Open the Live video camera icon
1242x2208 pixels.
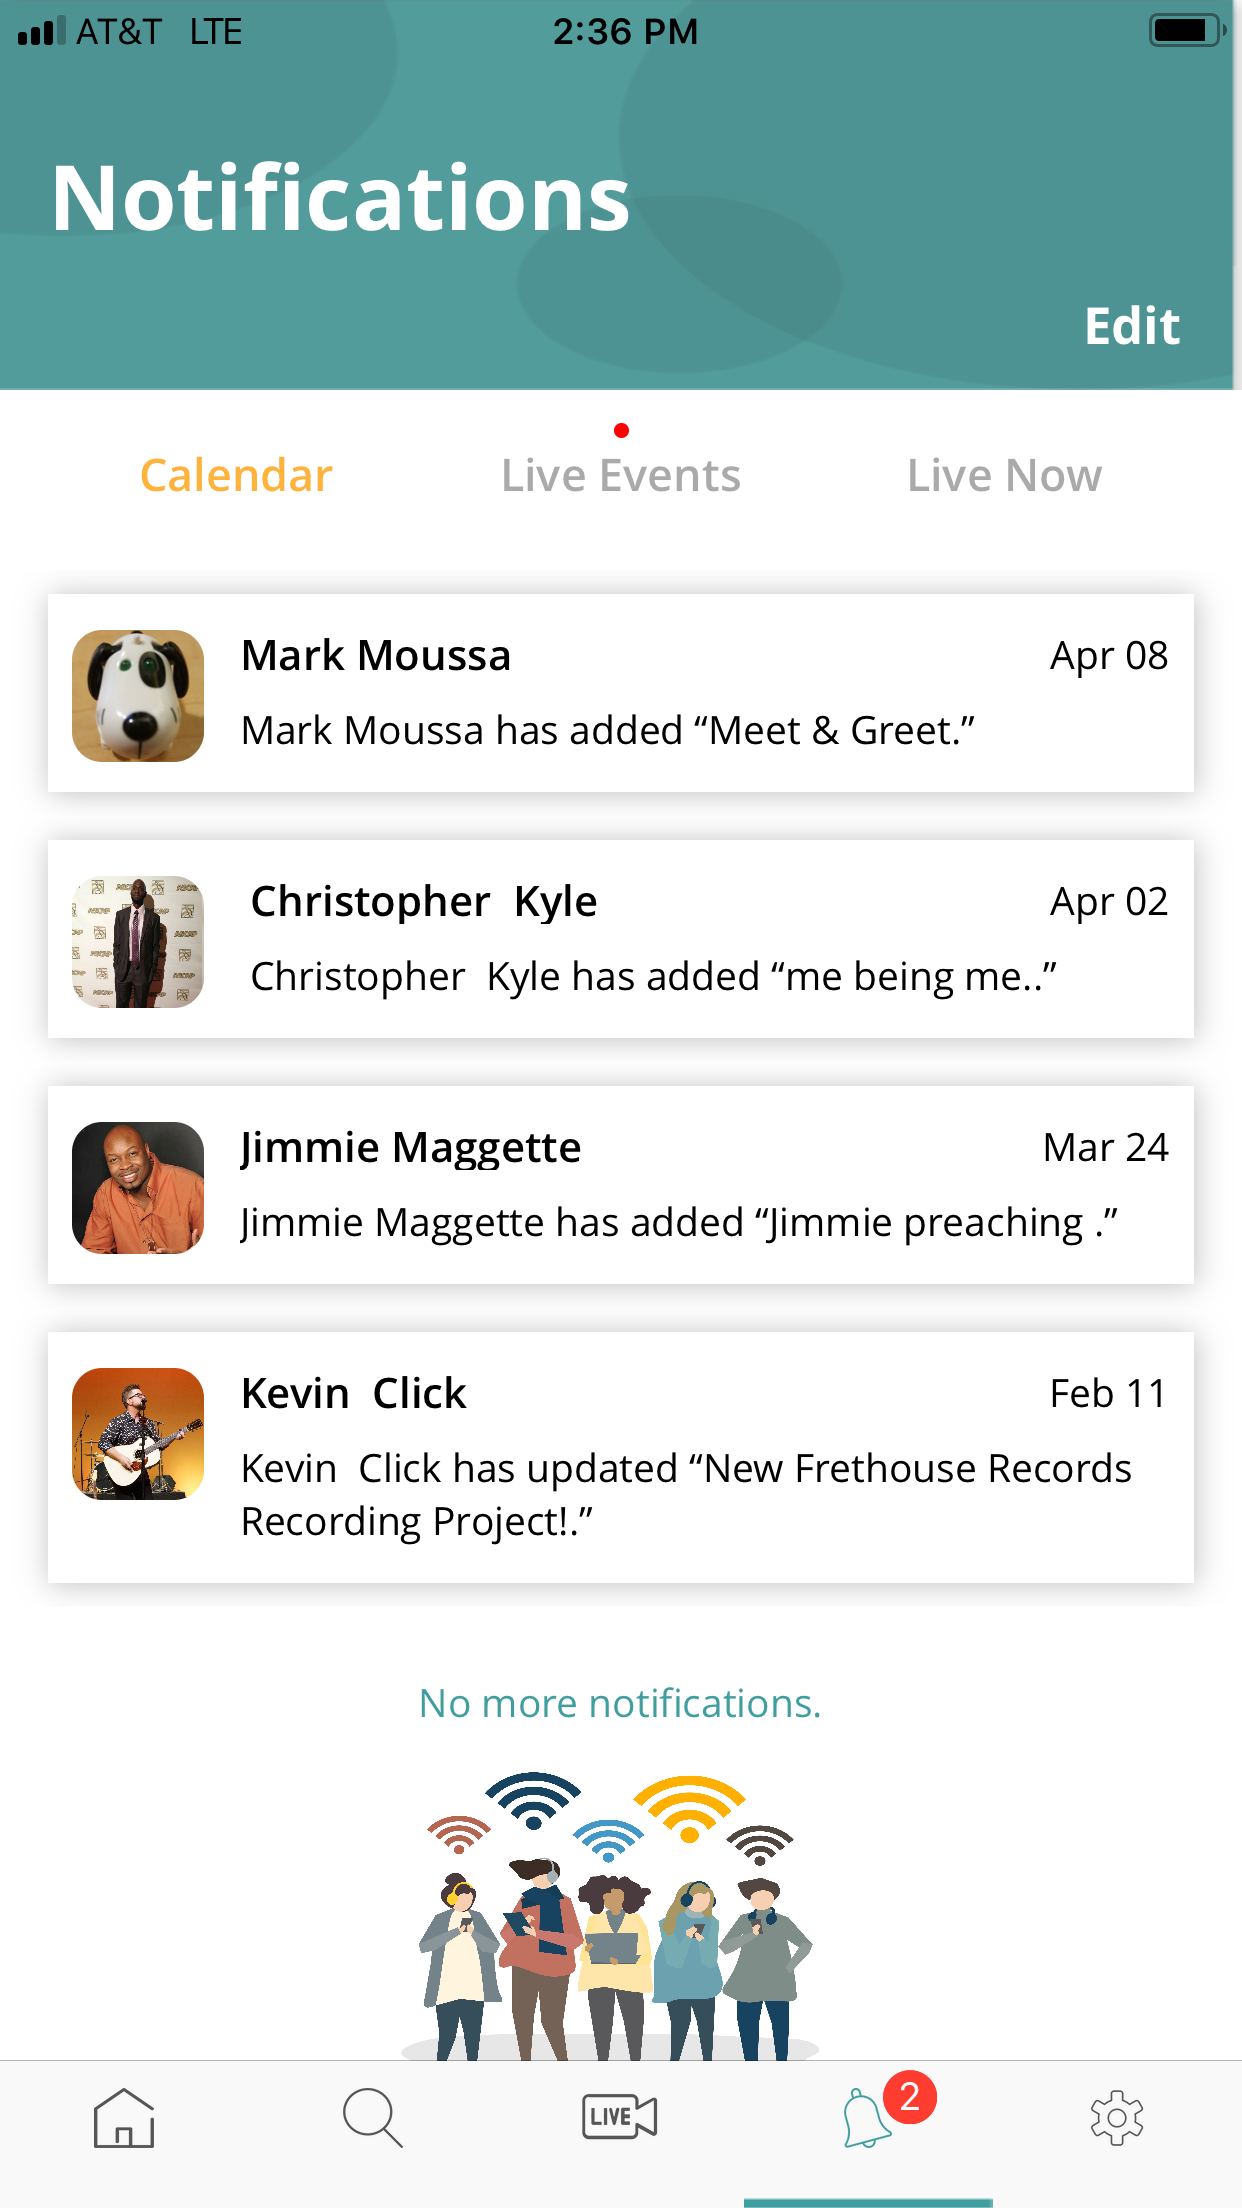tap(619, 2117)
